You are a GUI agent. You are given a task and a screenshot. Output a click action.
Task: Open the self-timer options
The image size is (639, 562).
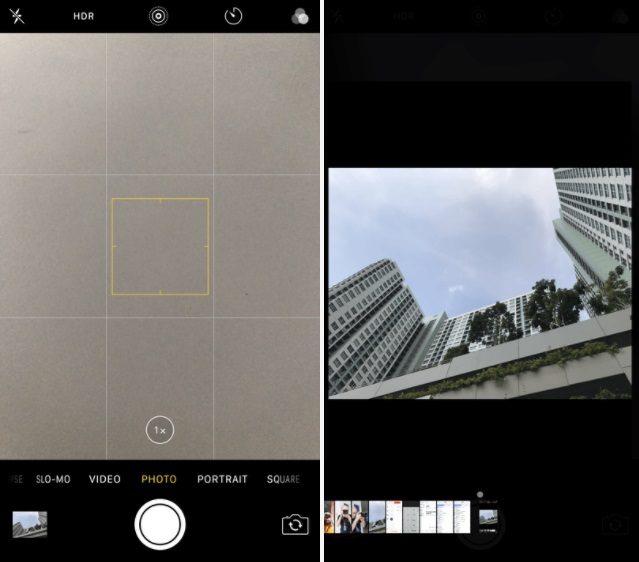pyautogui.click(x=233, y=16)
